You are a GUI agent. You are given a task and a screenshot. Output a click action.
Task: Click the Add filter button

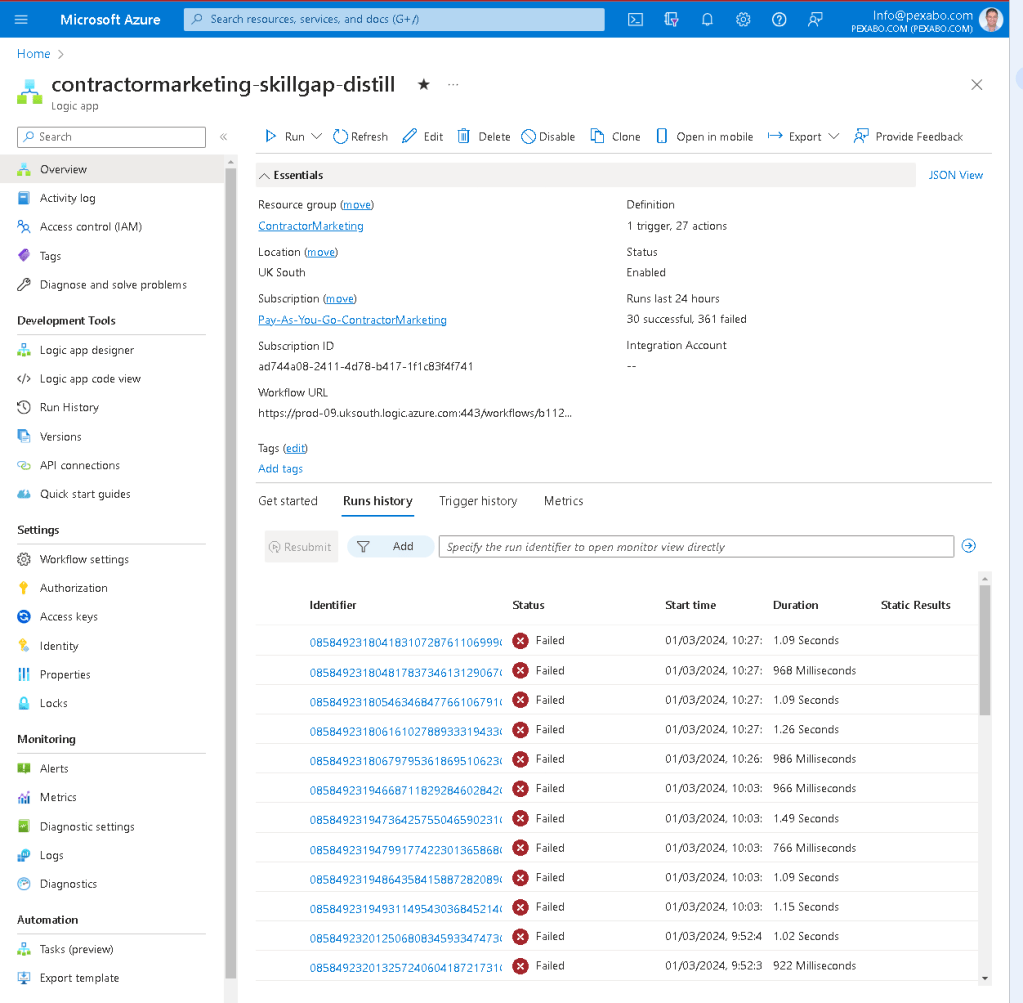(x=390, y=546)
